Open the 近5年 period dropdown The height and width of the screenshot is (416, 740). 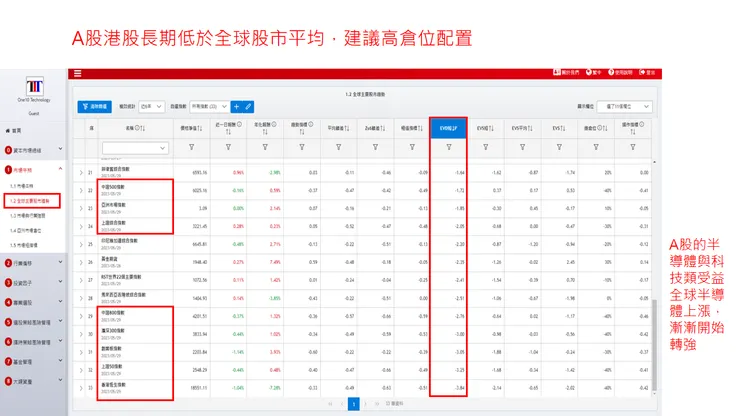[151, 107]
